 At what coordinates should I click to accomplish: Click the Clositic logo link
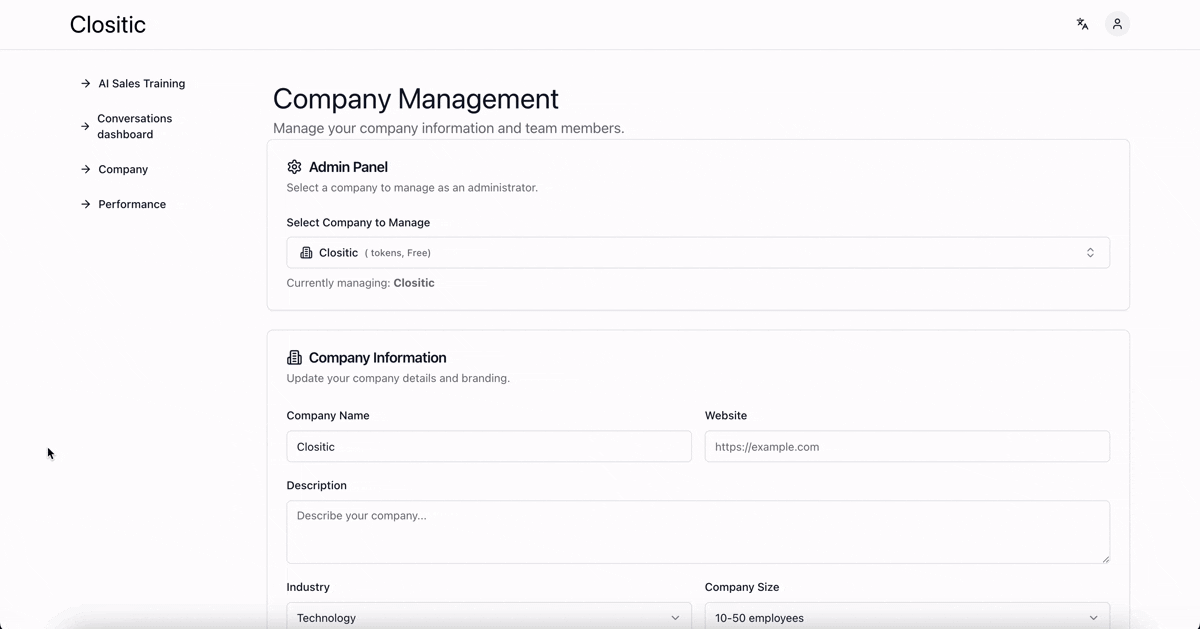coord(108,25)
